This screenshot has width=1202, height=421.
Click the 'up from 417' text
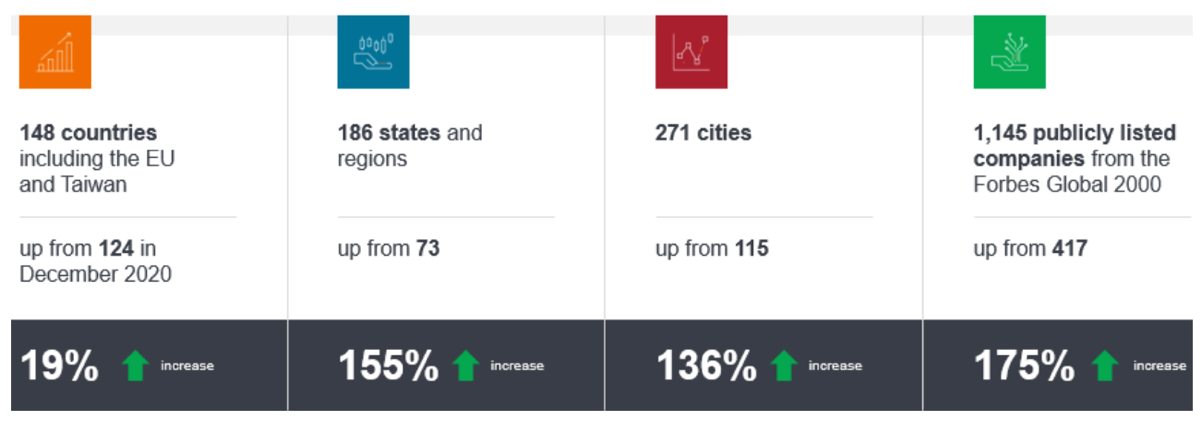[x=1030, y=248]
